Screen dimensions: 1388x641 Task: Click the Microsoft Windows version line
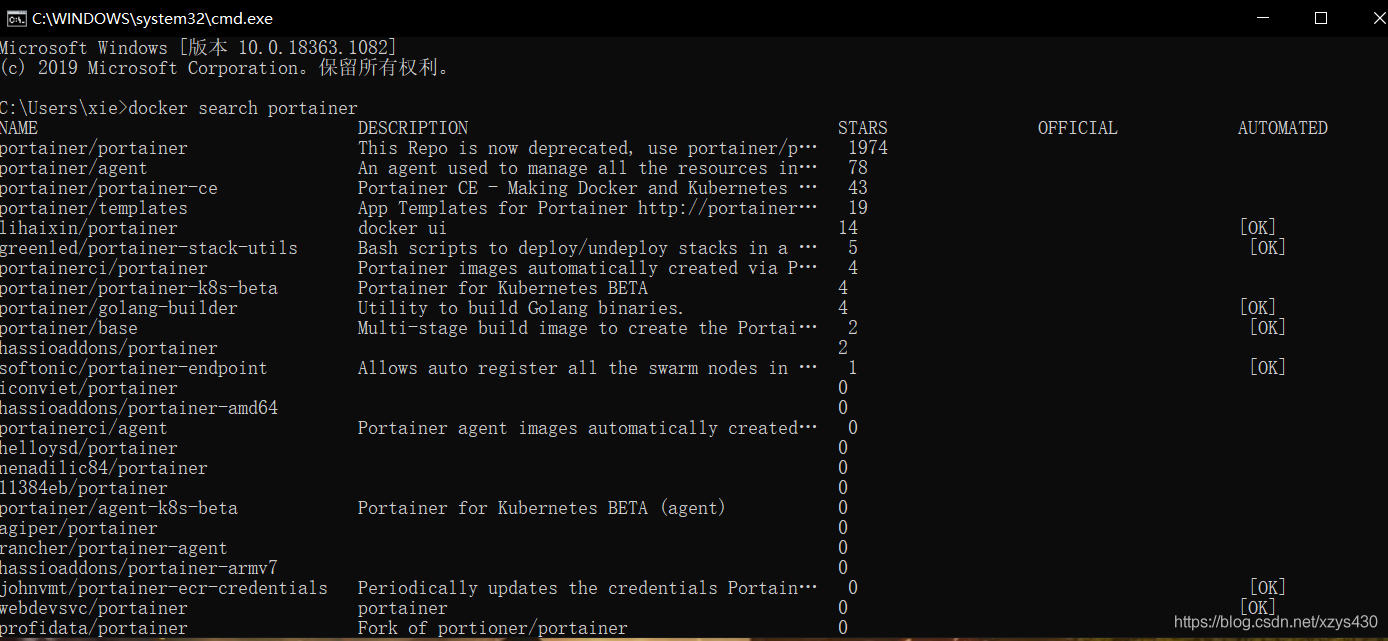click(199, 48)
